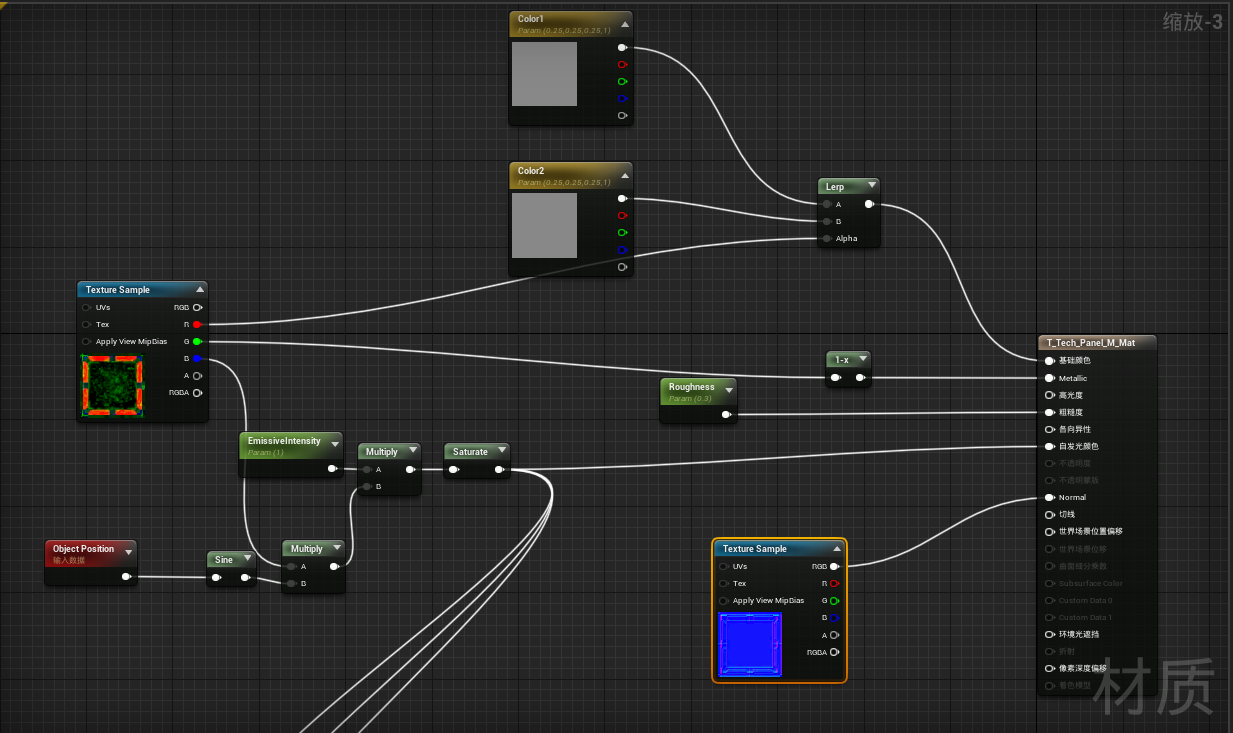The width and height of the screenshot is (1233, 733).
Task: Select the Lerp node title
Action: [835, 187]
